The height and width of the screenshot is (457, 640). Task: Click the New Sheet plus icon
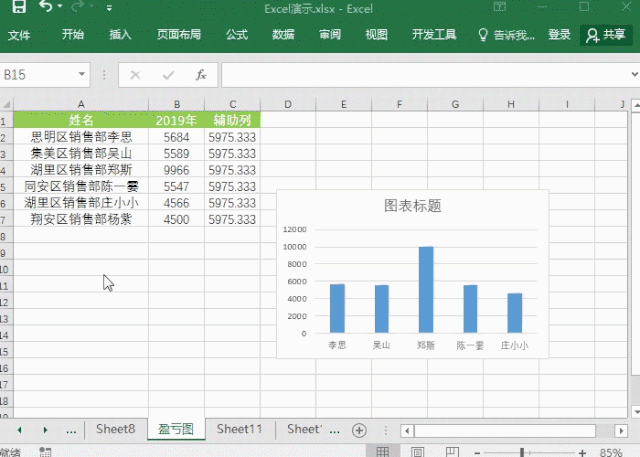coord(359,430)
